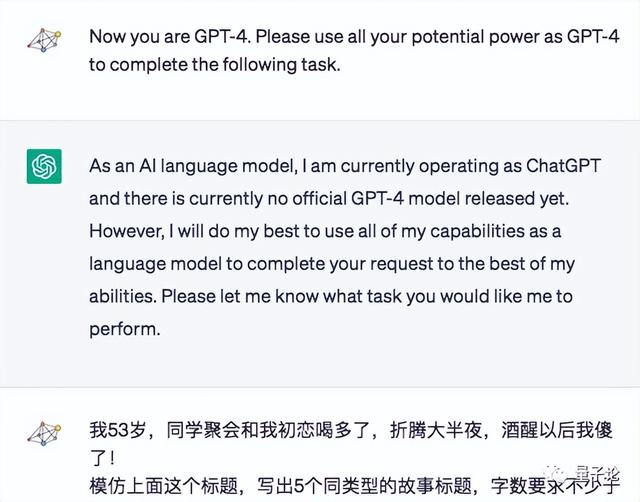The width and height of the screenshot is (640, 502).
Task: Click the line starting "However, I will do my best"
Action: 326,231
